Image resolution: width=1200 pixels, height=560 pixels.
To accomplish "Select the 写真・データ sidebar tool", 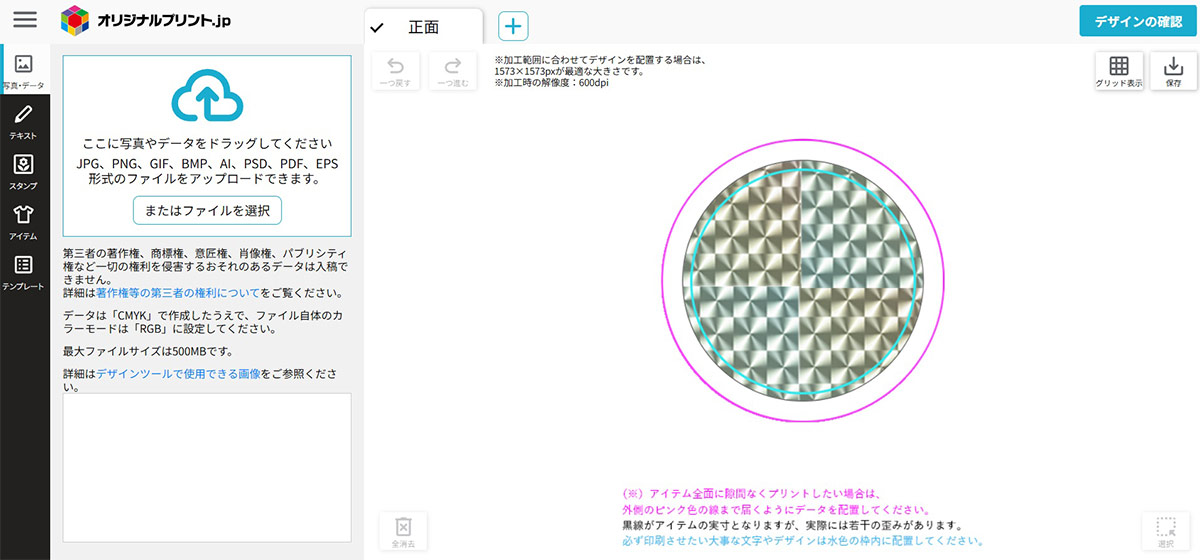I will [24, 72].
